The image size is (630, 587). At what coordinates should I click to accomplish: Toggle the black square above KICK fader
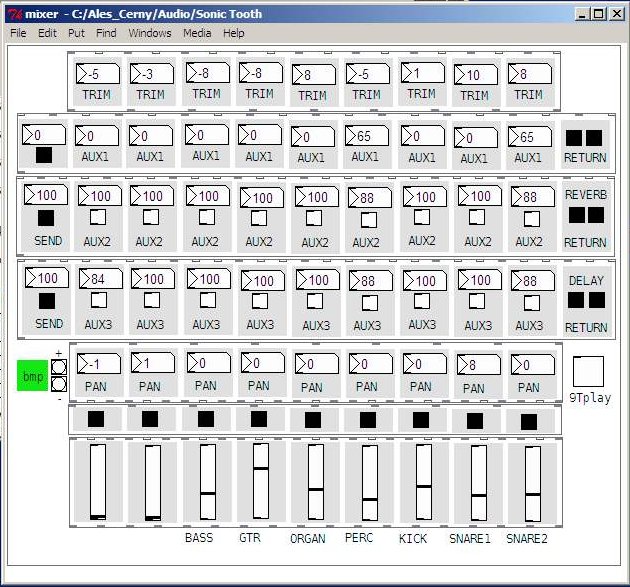coord(421,420)
